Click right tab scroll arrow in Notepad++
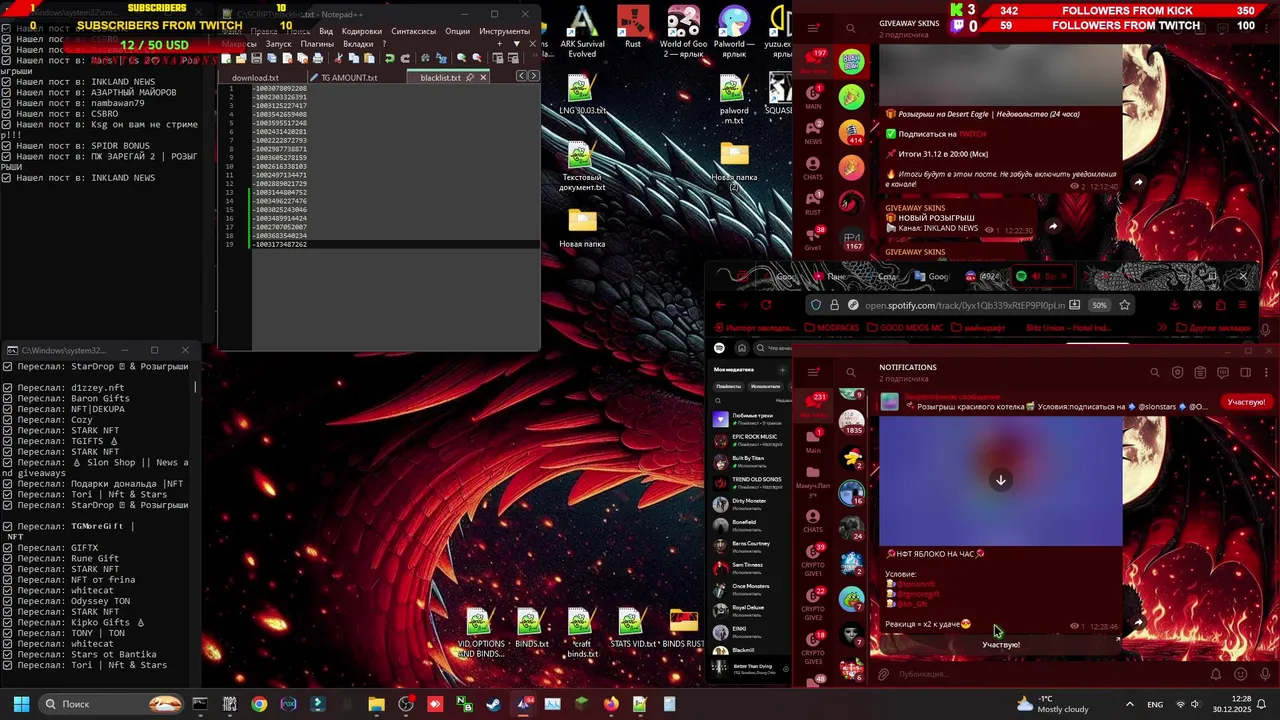This screenshot has height=720, width=1280. 533,76
